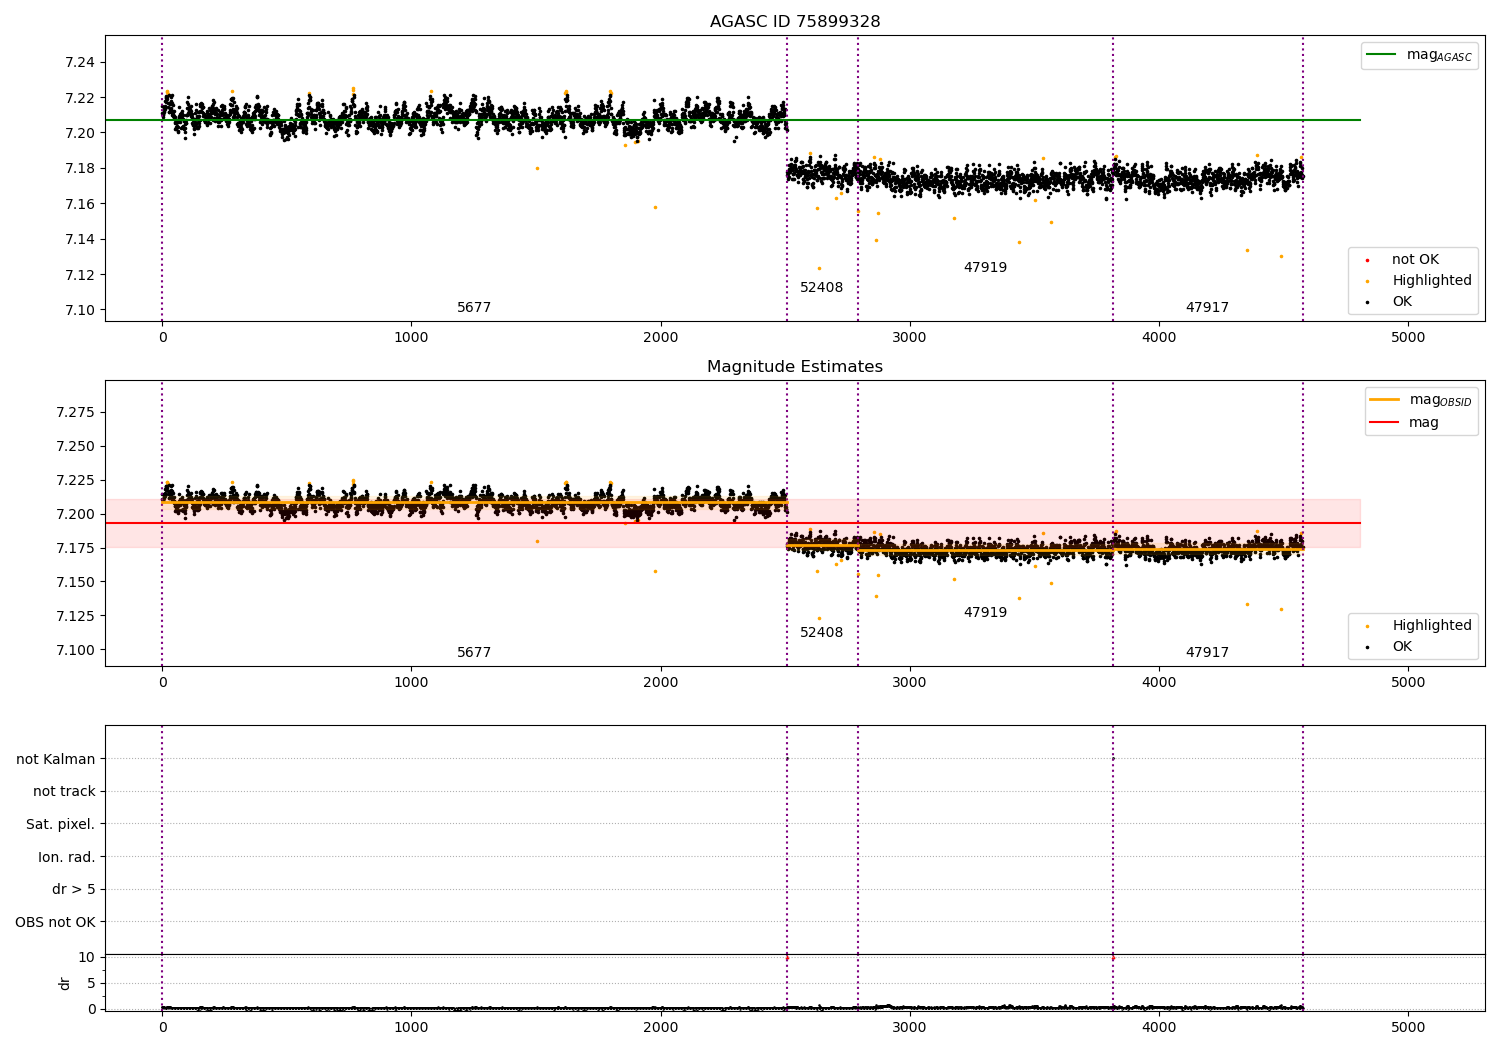The width and height of the screenshot is (1500, 1050).
Task: Click the "OBS not OK" axis label
Action: tap(55, 922)
